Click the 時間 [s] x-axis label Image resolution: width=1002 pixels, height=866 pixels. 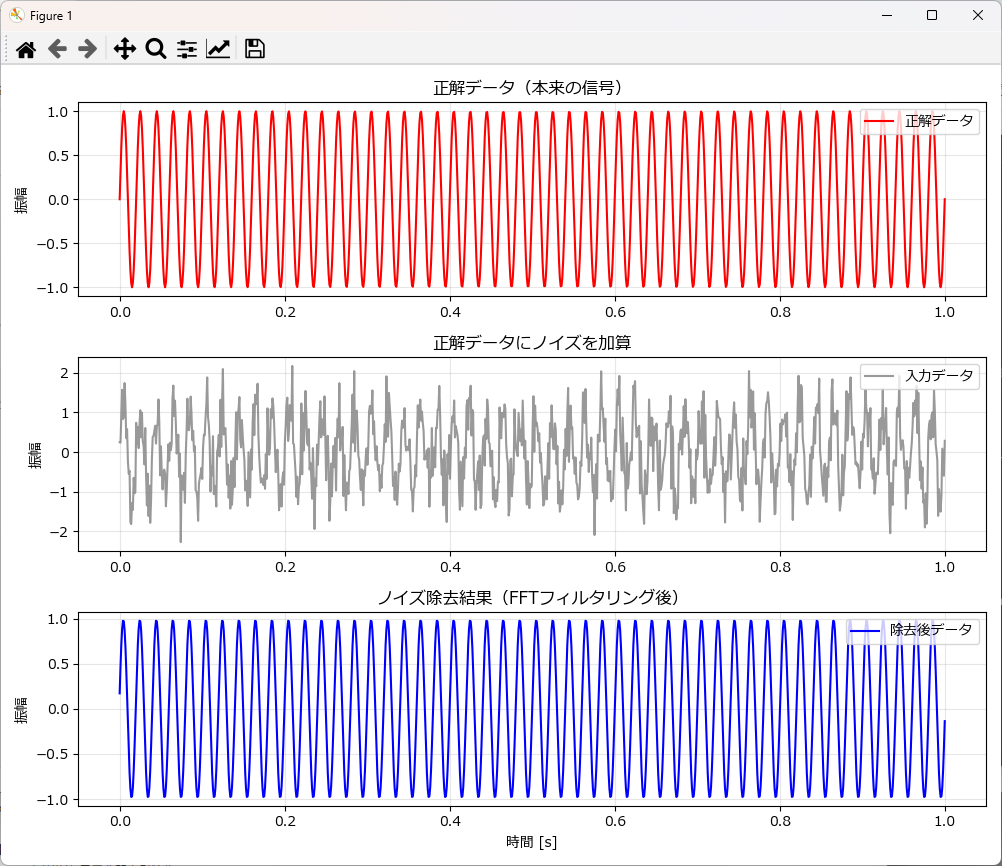(531, 842)
